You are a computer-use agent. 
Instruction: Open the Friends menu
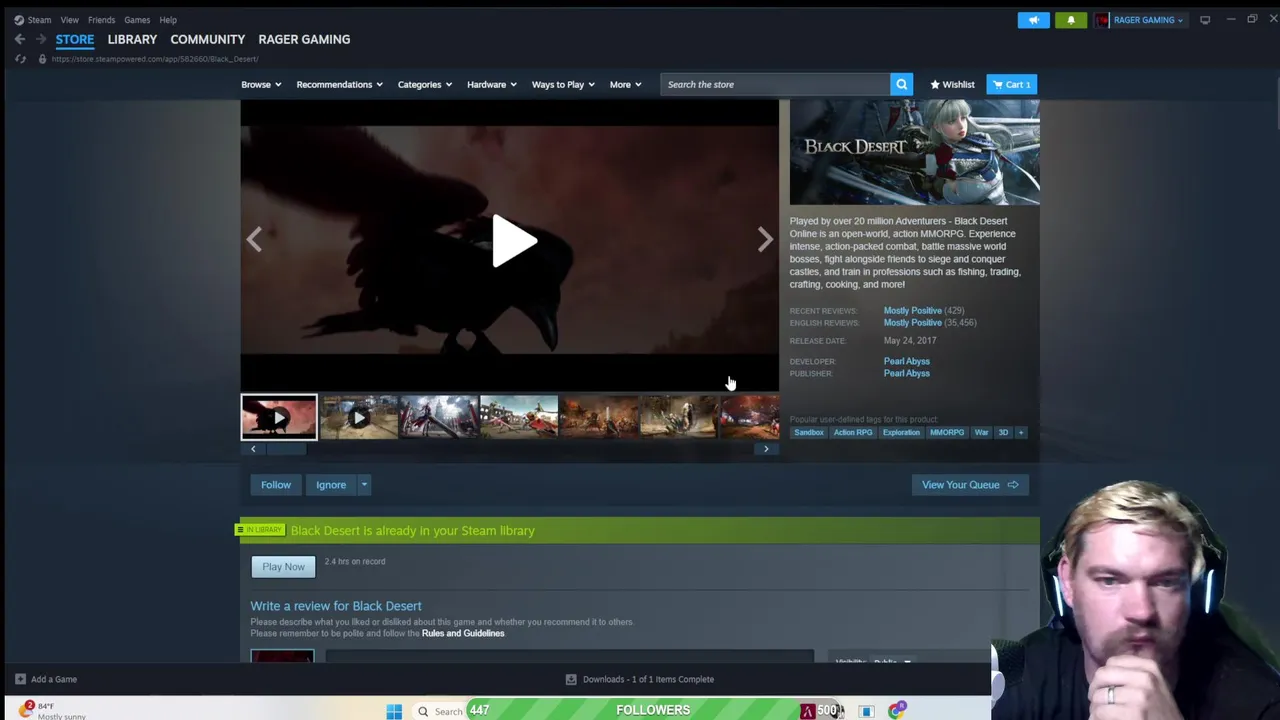pyautogui.click(x=101, y=20)
